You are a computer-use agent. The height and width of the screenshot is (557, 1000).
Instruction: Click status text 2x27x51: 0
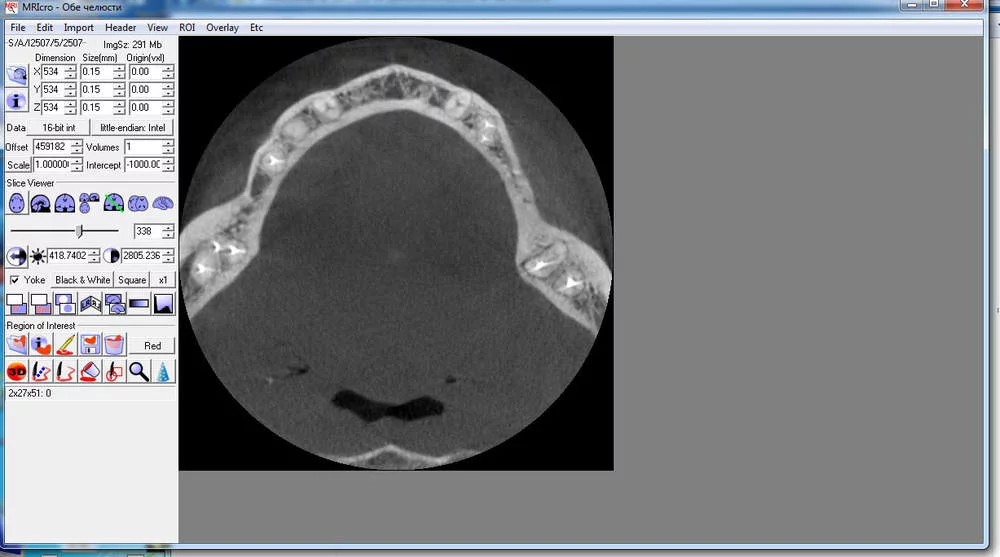coord(29,394)
